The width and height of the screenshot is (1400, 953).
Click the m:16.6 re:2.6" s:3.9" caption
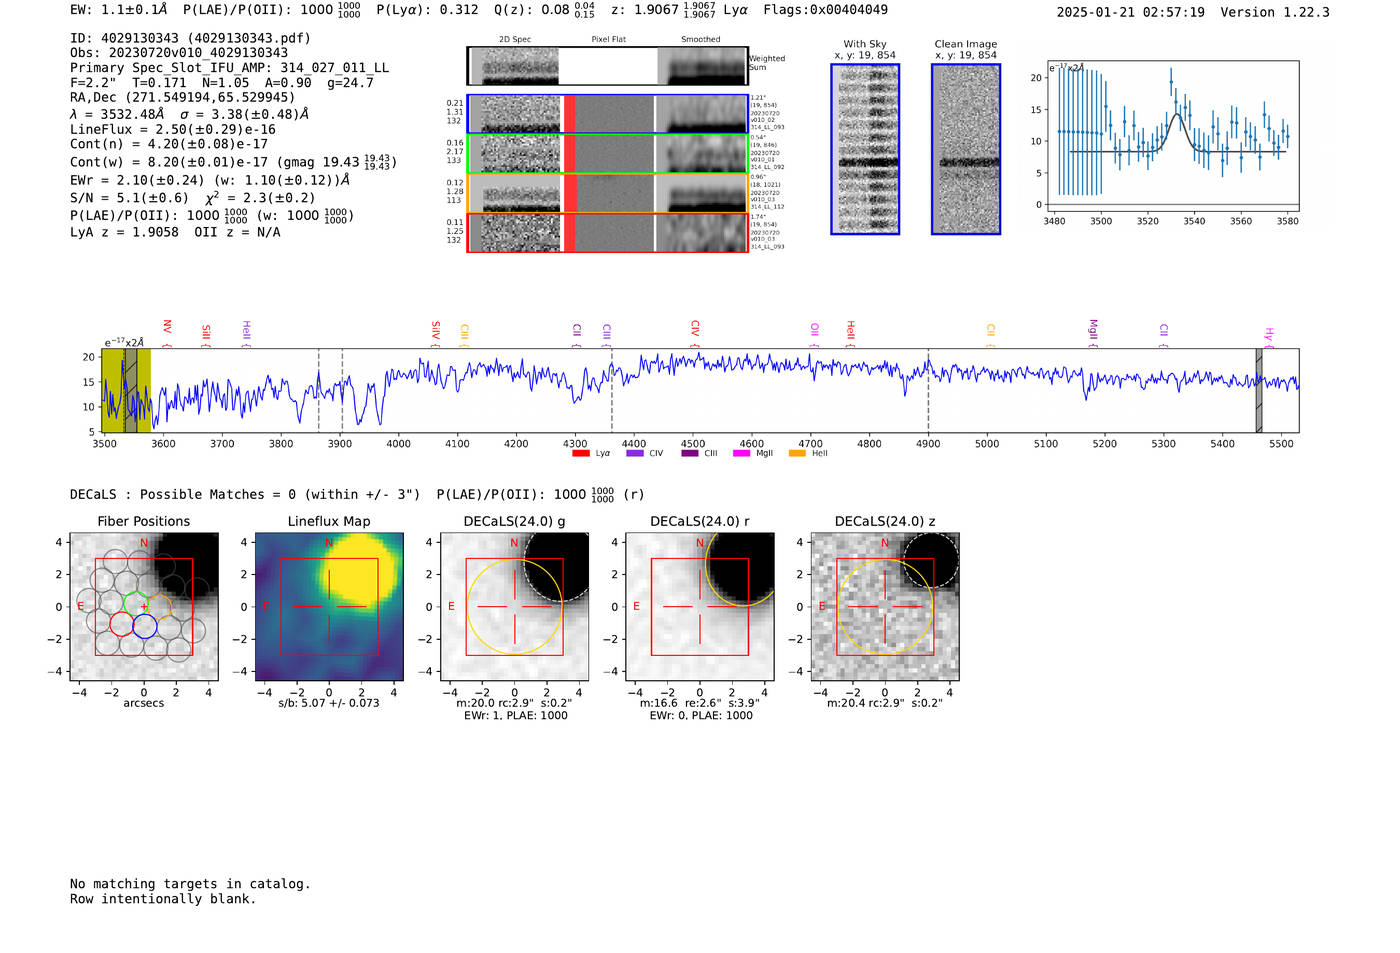tap(700, 703)
